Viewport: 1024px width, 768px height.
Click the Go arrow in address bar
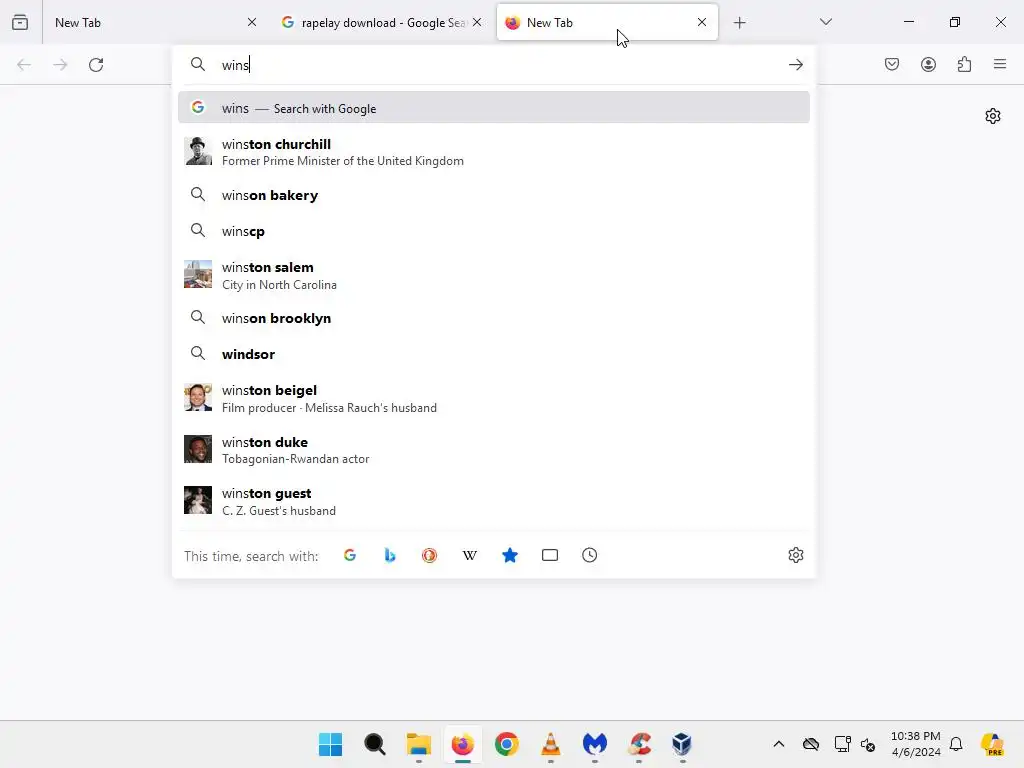click(795, 65)
